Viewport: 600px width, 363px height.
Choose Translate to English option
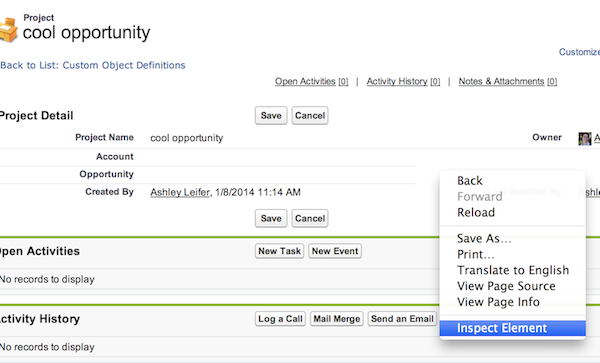pyautogui.click(x=513, y=270)
